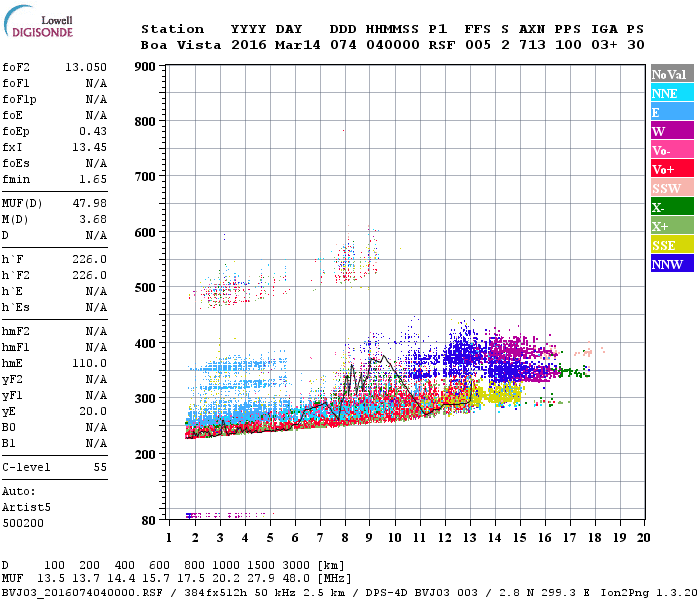Click the Artist5 label
The height and width of the screenshot is (600, 700).
pyautogui.click(x=26, y=508)
